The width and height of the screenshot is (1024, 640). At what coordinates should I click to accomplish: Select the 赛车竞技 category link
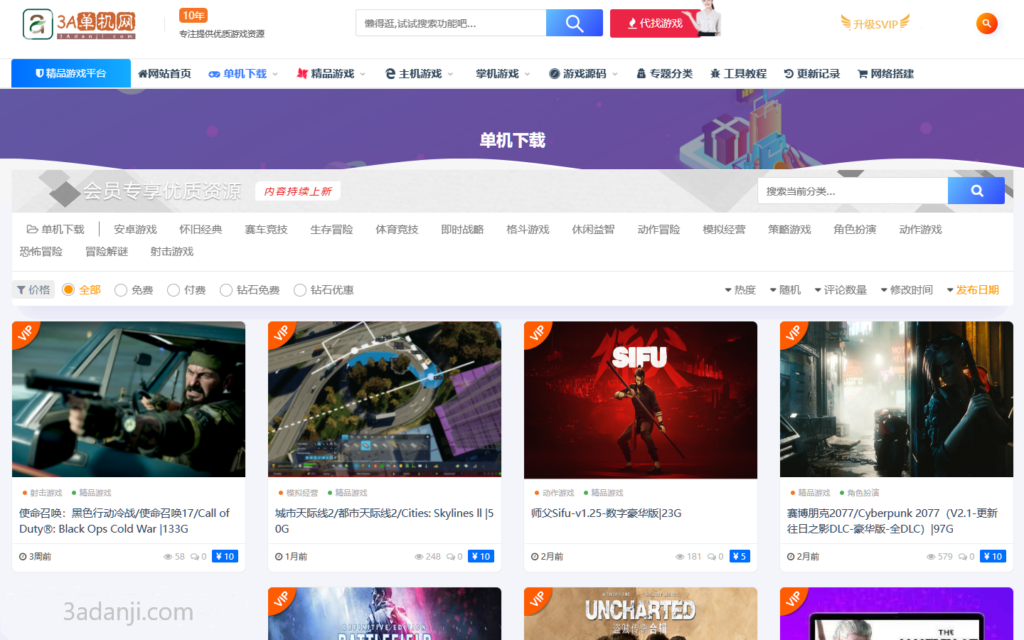(x=266, y=229)
